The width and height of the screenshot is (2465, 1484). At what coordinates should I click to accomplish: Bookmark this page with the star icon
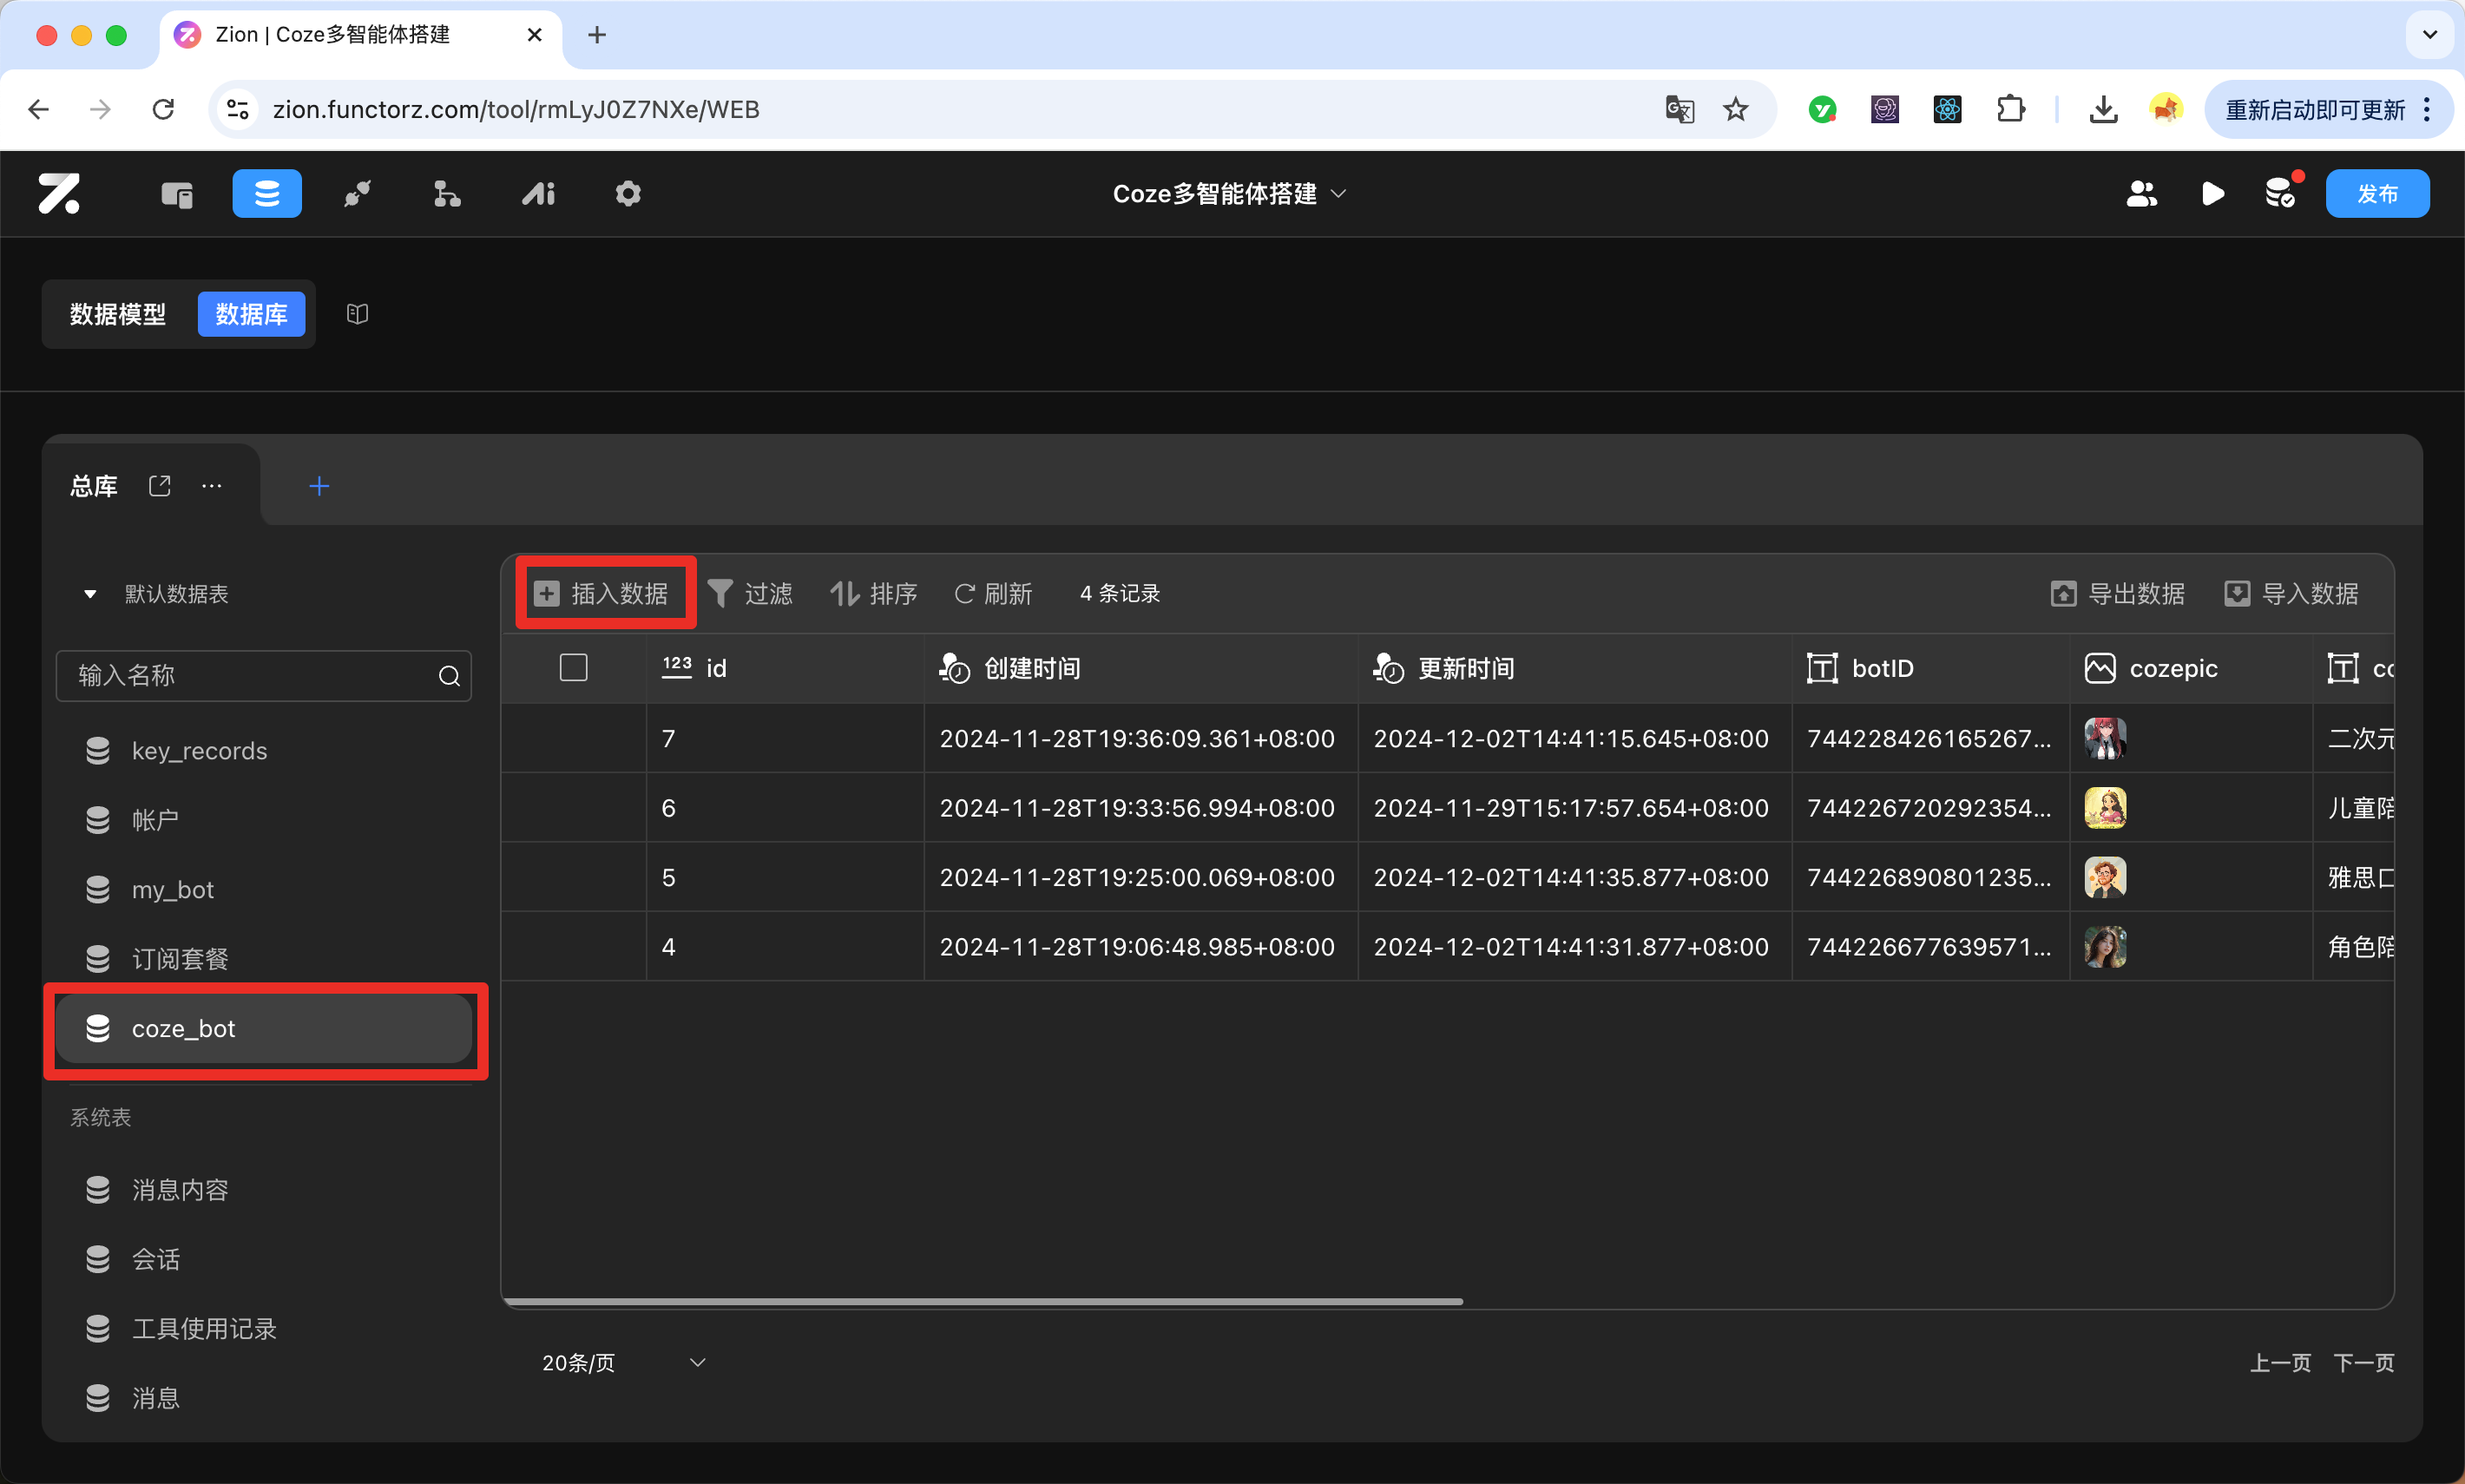1736,109
